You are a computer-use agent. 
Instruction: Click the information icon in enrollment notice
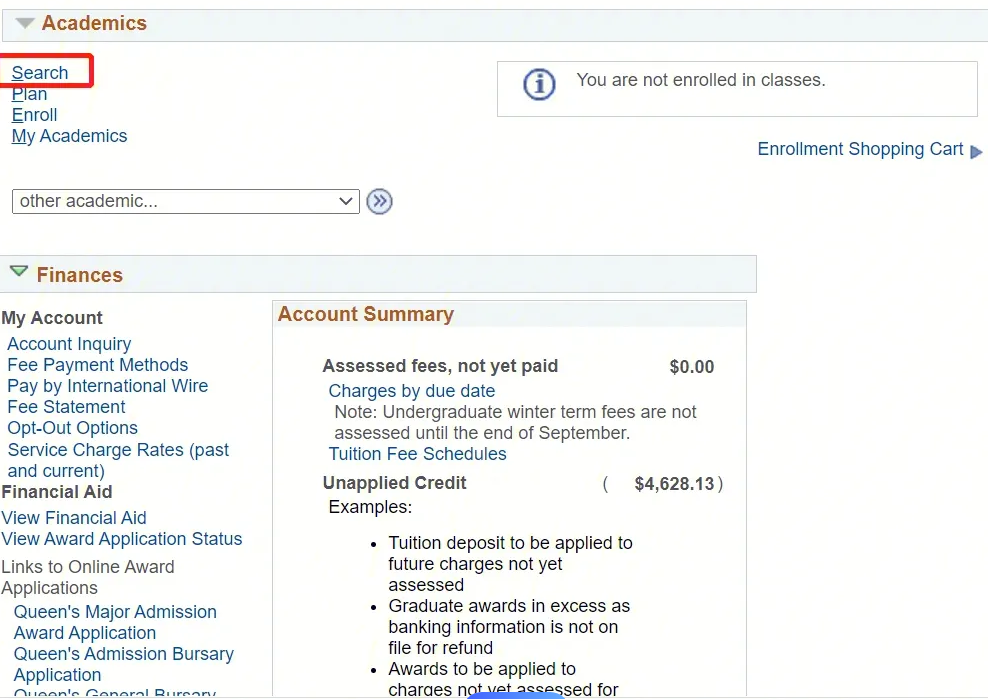tap(539, 85)
